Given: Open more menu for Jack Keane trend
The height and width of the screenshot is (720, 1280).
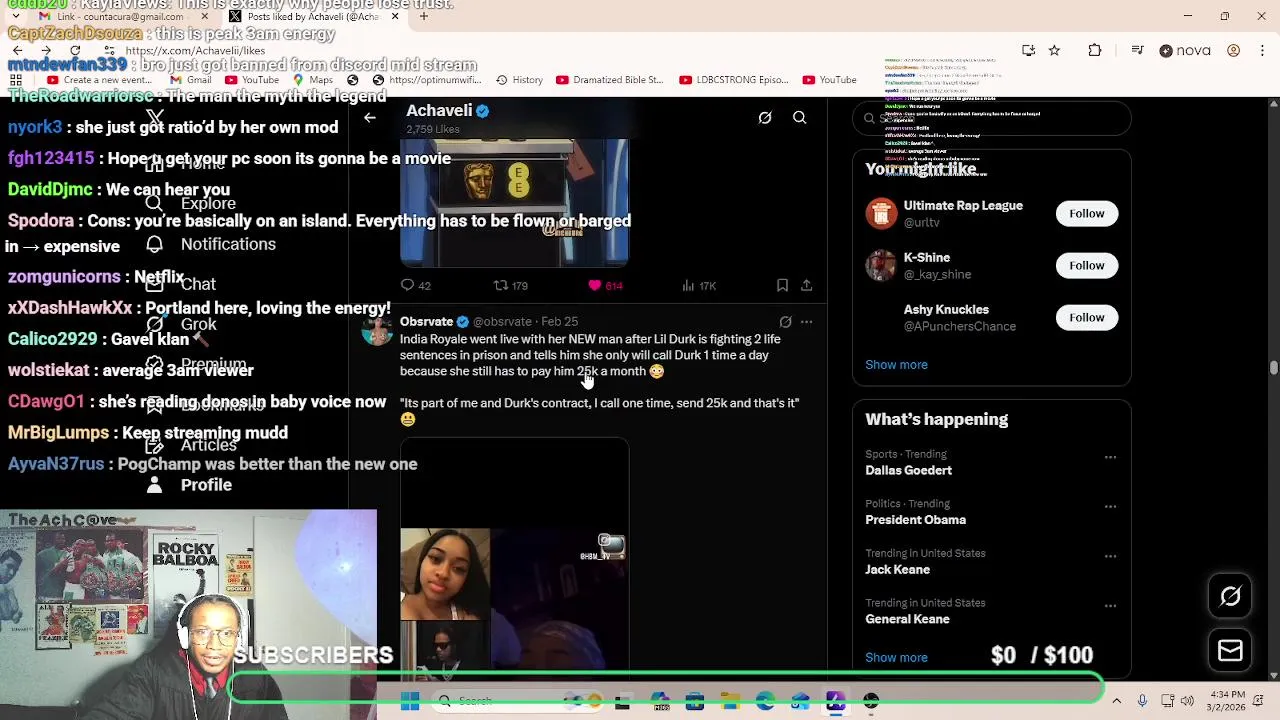Looking at the screenshot, I should click(x=1110, y=556).
